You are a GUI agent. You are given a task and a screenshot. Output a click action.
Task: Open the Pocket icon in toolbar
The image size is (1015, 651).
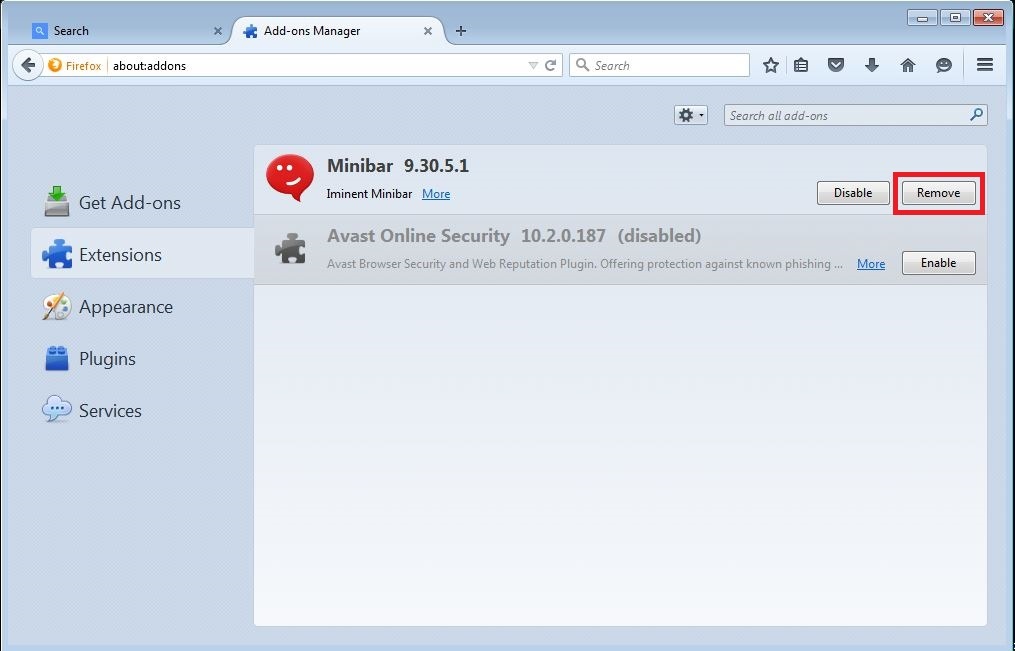836,65
